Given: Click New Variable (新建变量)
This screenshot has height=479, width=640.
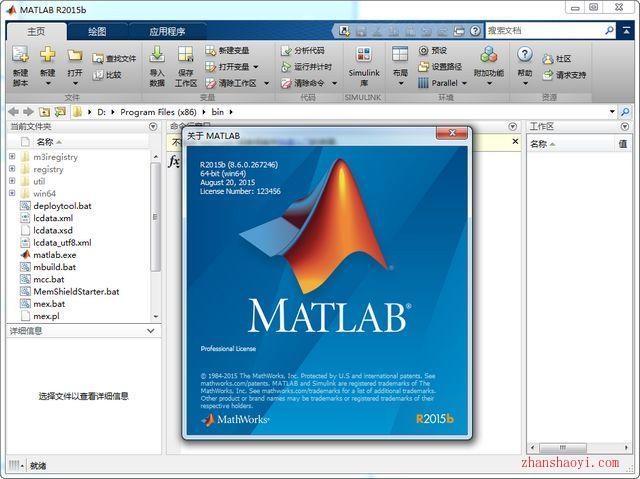Looking at the screenshot, I should tap(227, 51).
